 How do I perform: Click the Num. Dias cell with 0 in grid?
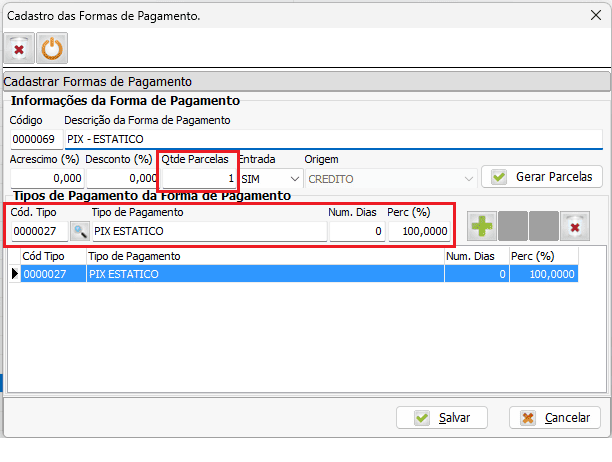[x=477, y=274]
